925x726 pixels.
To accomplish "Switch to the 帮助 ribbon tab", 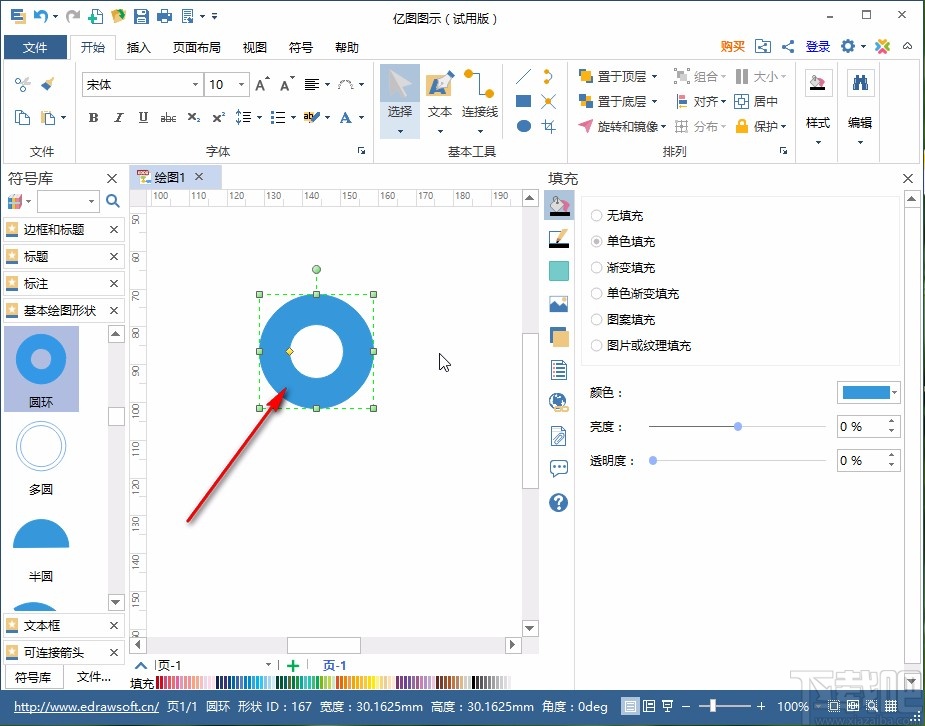I will pos(347,47).
